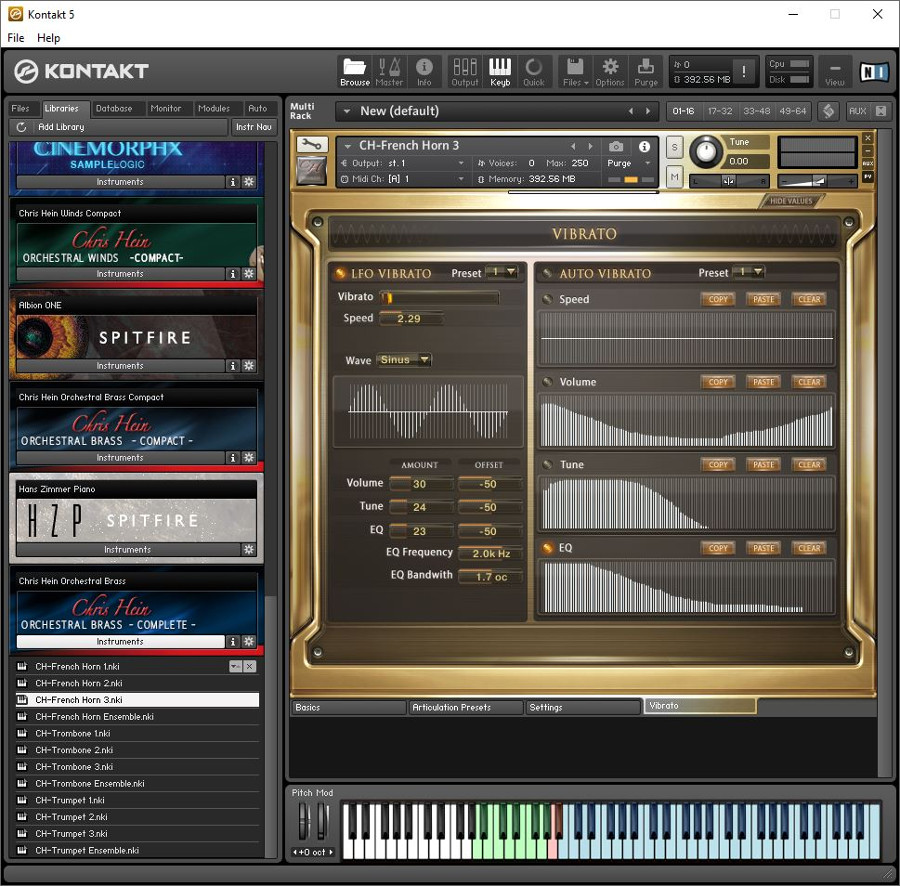The image size is (900, 886).
Task: Open LFO Vibrato Preset dropdown
Action: point(502,272)
